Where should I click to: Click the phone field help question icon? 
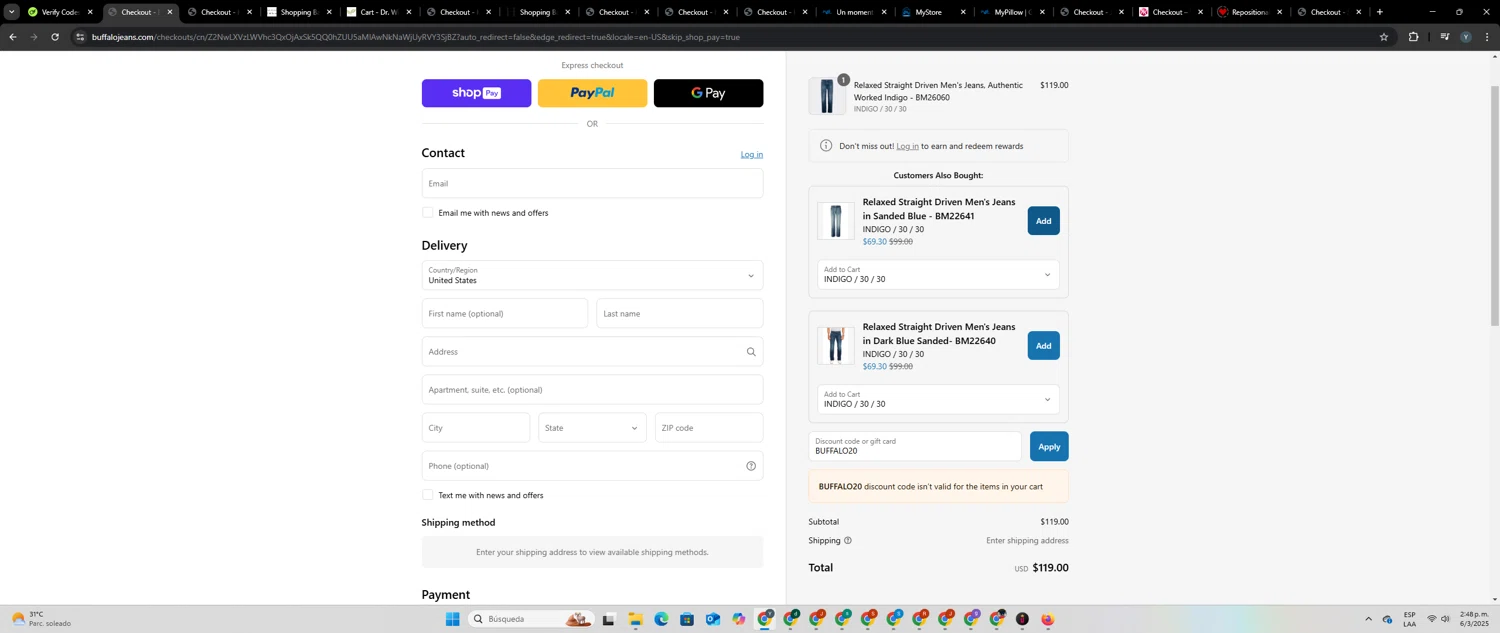(x=751, y=466)
